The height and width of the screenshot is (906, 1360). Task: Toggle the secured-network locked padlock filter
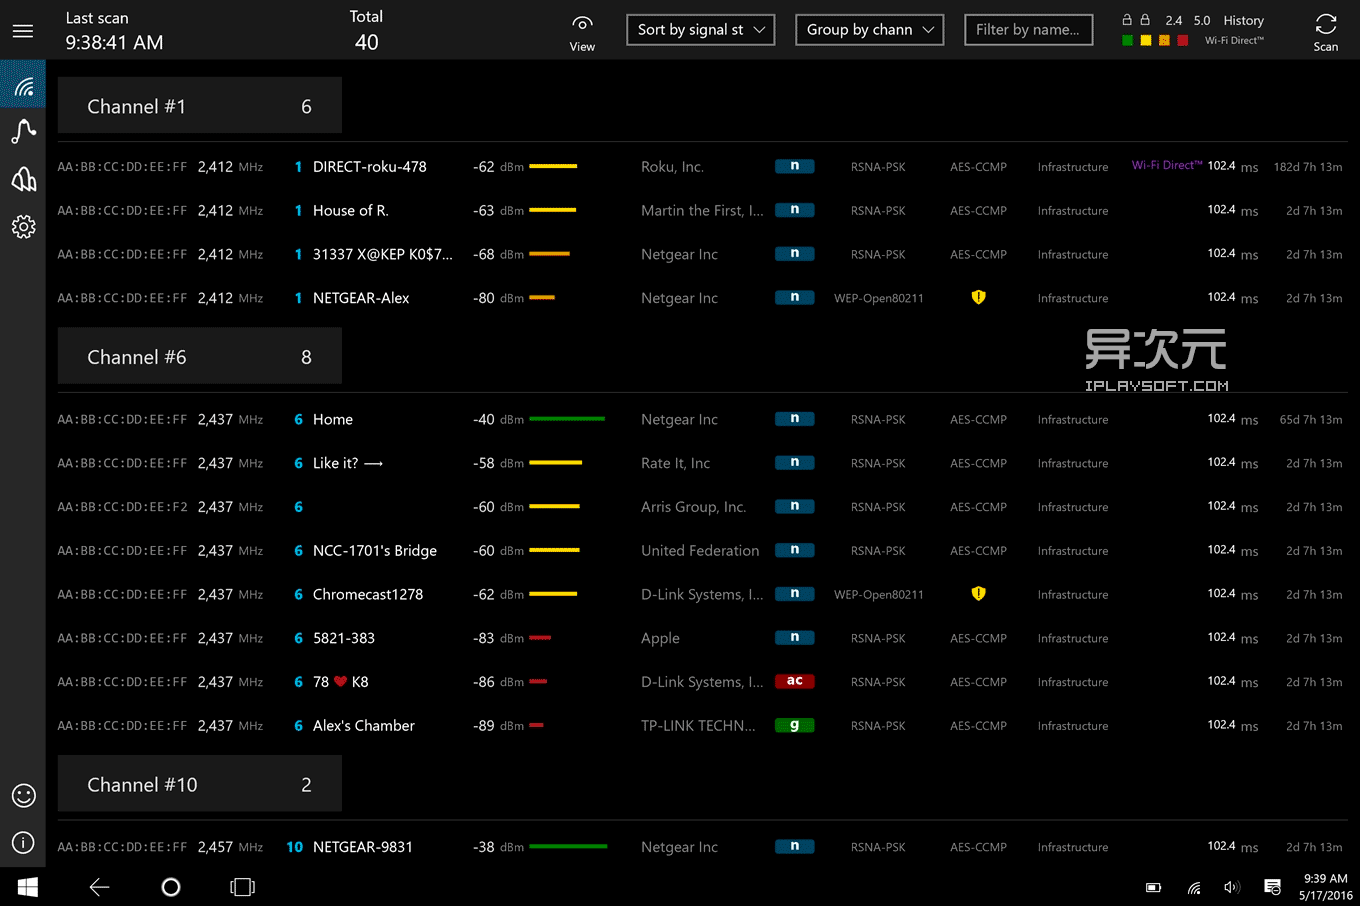pyautogui.click(x=1145, y=20)
